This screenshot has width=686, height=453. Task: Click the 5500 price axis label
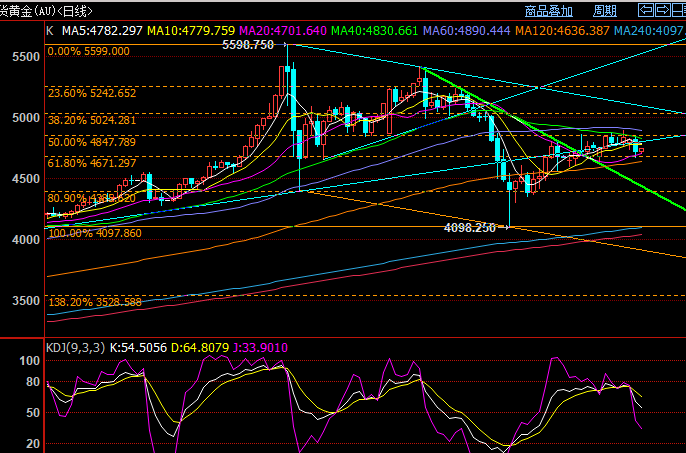(x=26, y=56)
